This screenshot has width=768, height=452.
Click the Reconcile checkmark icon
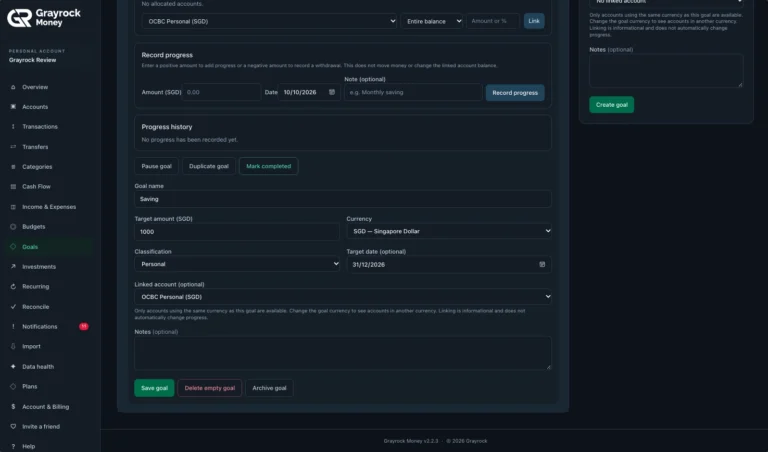pyautogui.click(x=13, y=307)
